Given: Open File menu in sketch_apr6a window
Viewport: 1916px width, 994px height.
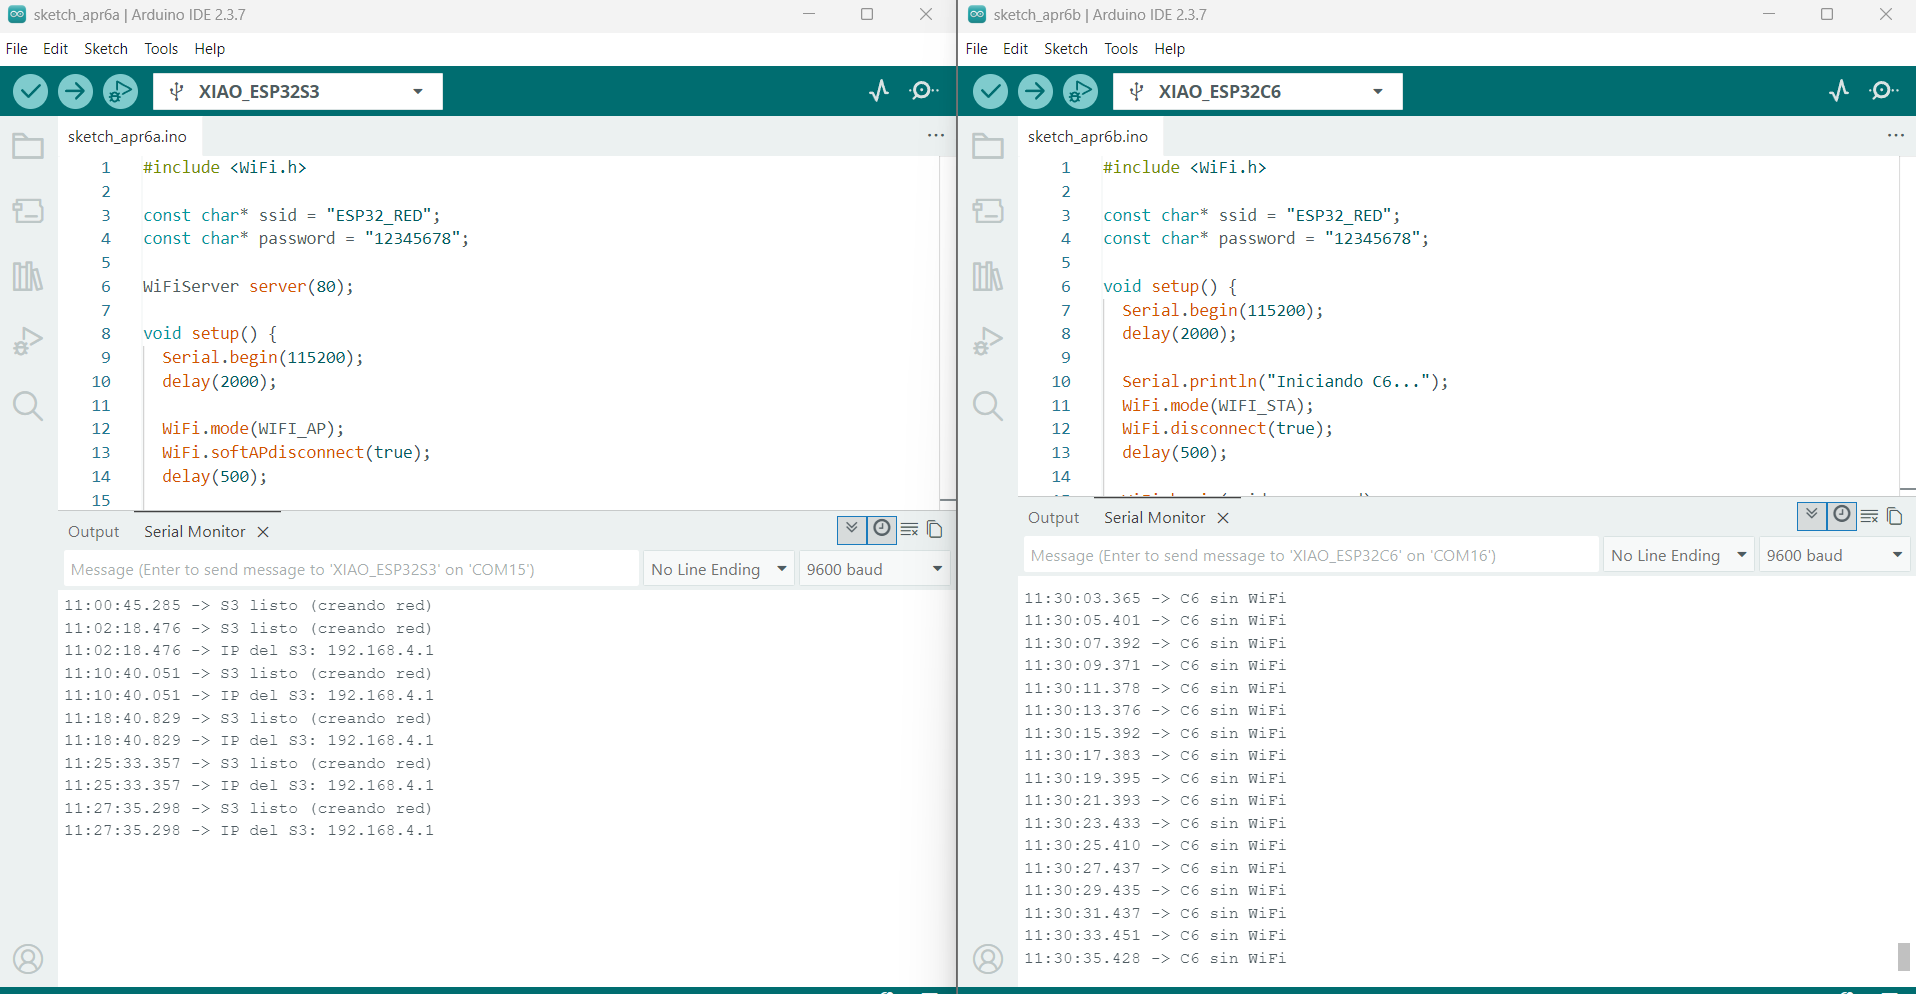Looking at the screenshot, I should pos(17,49).
